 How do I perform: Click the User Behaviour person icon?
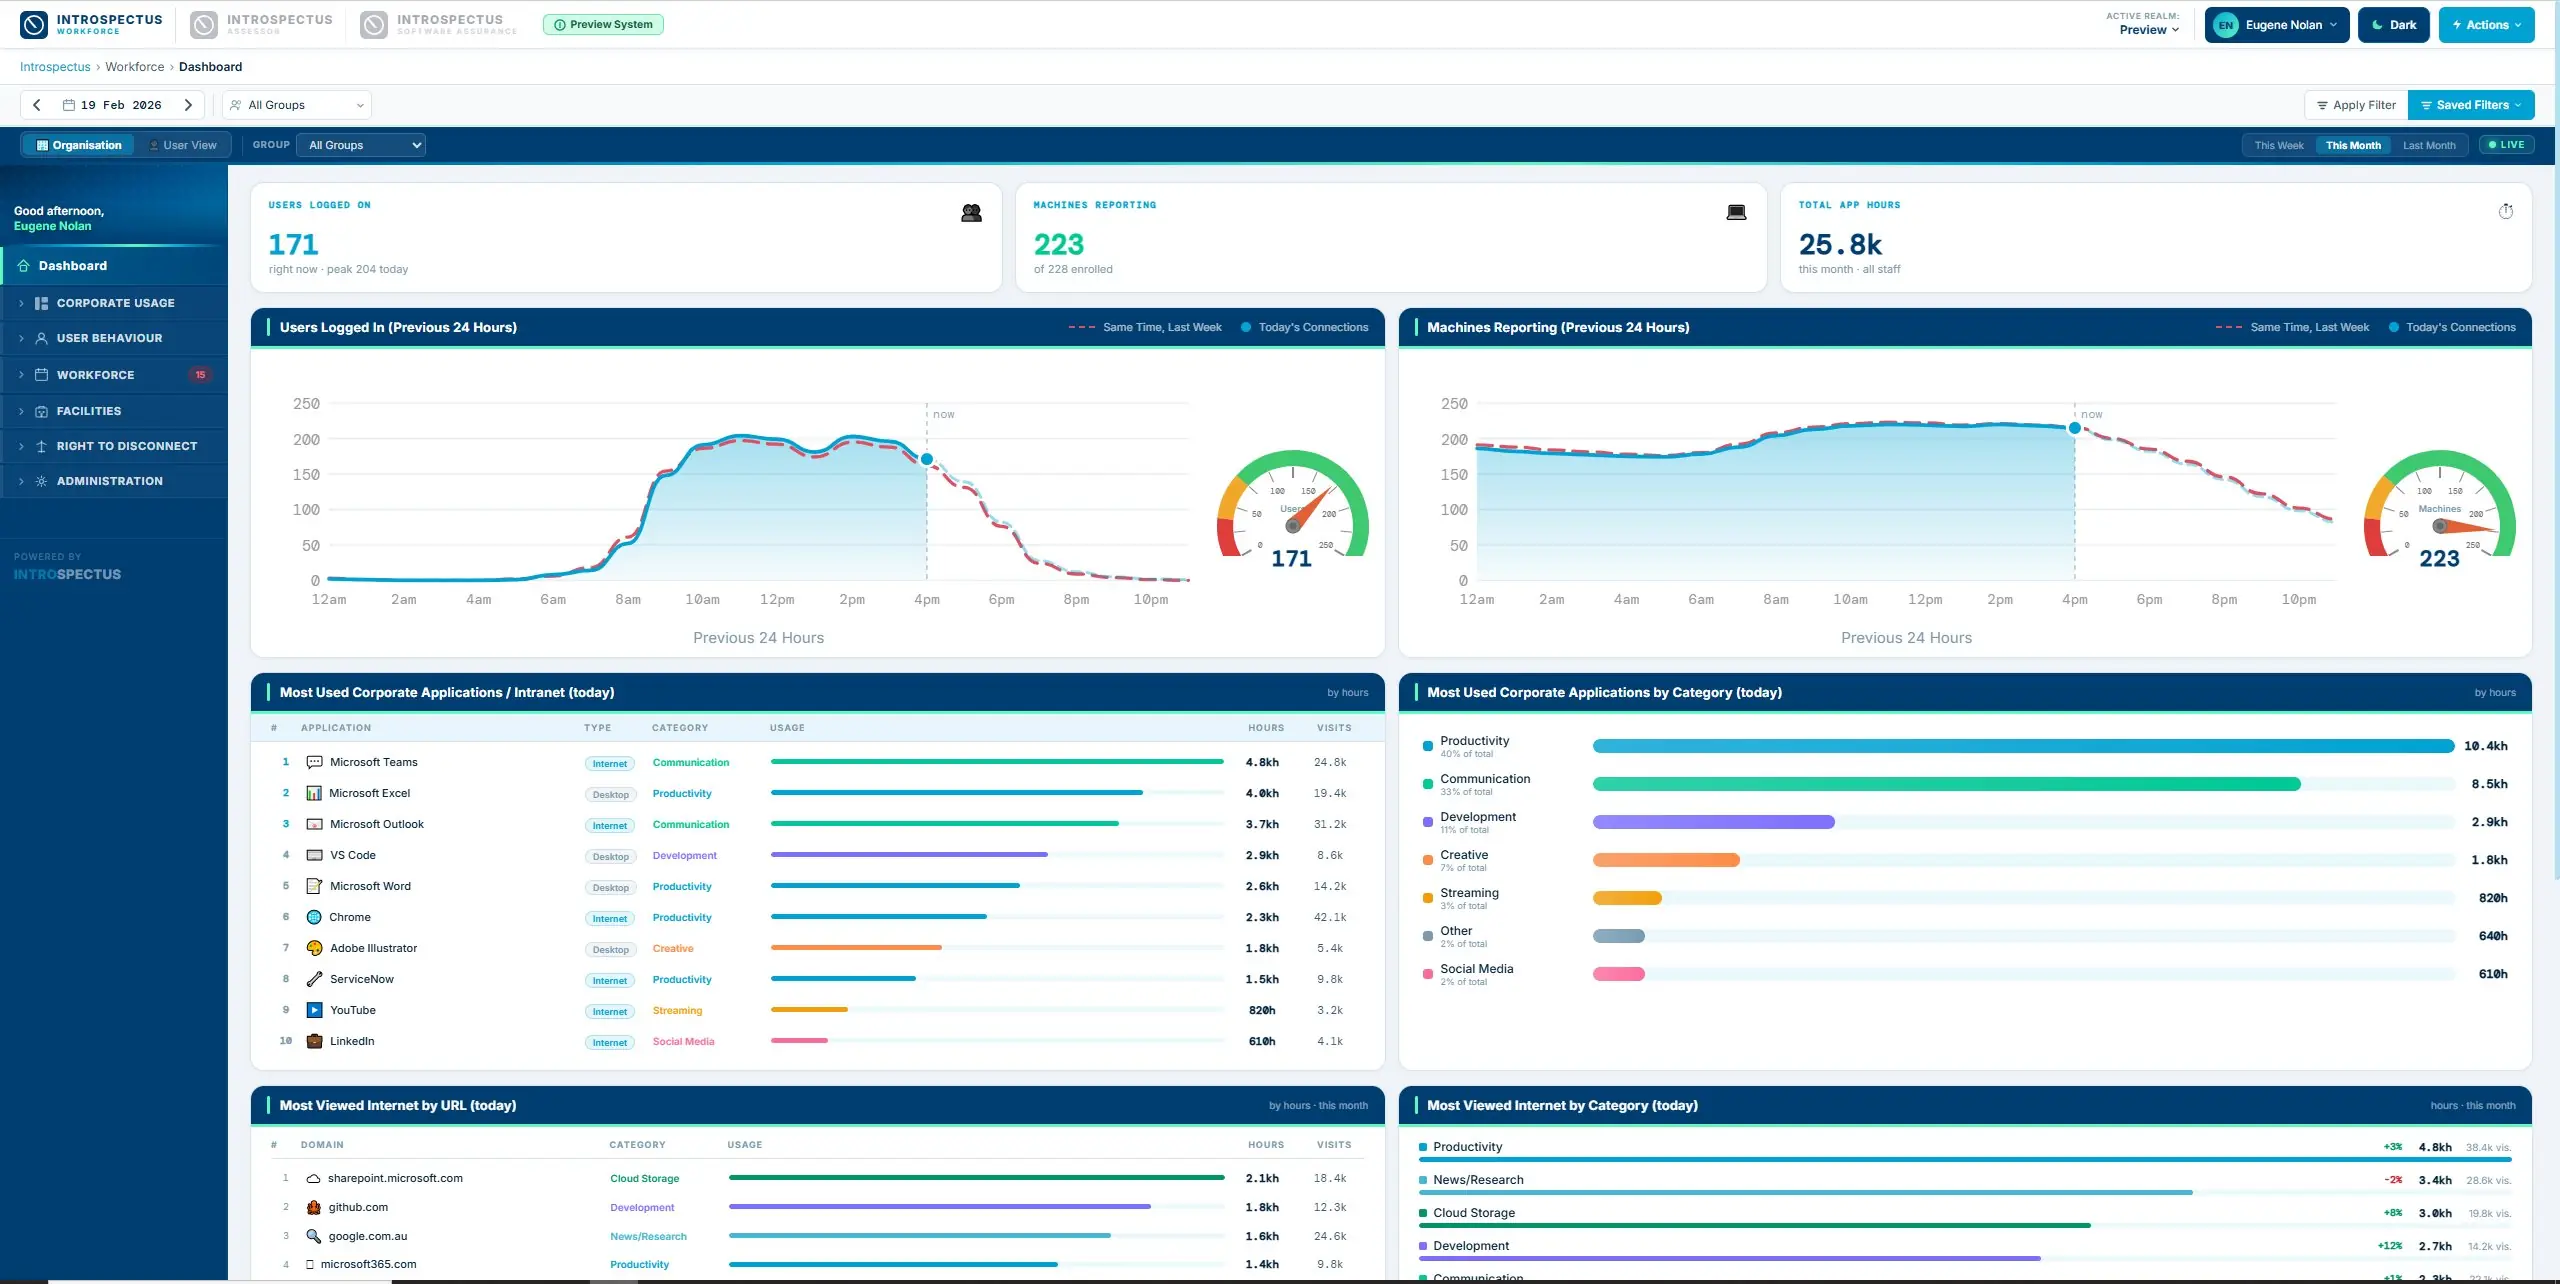pyautogui.click(x=41, y=338)
